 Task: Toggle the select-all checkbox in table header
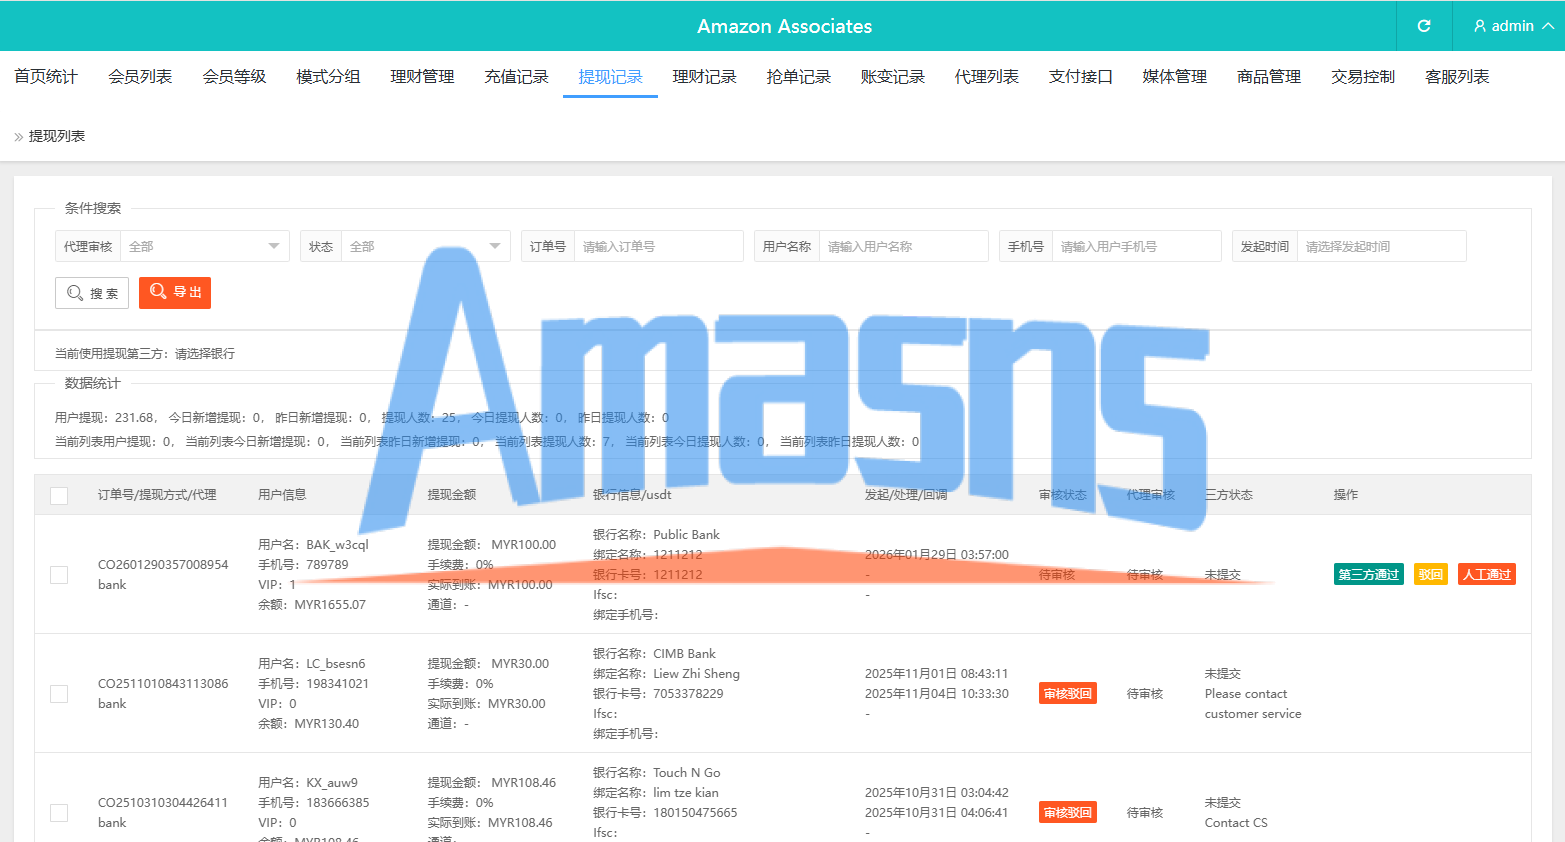point(59,495)
